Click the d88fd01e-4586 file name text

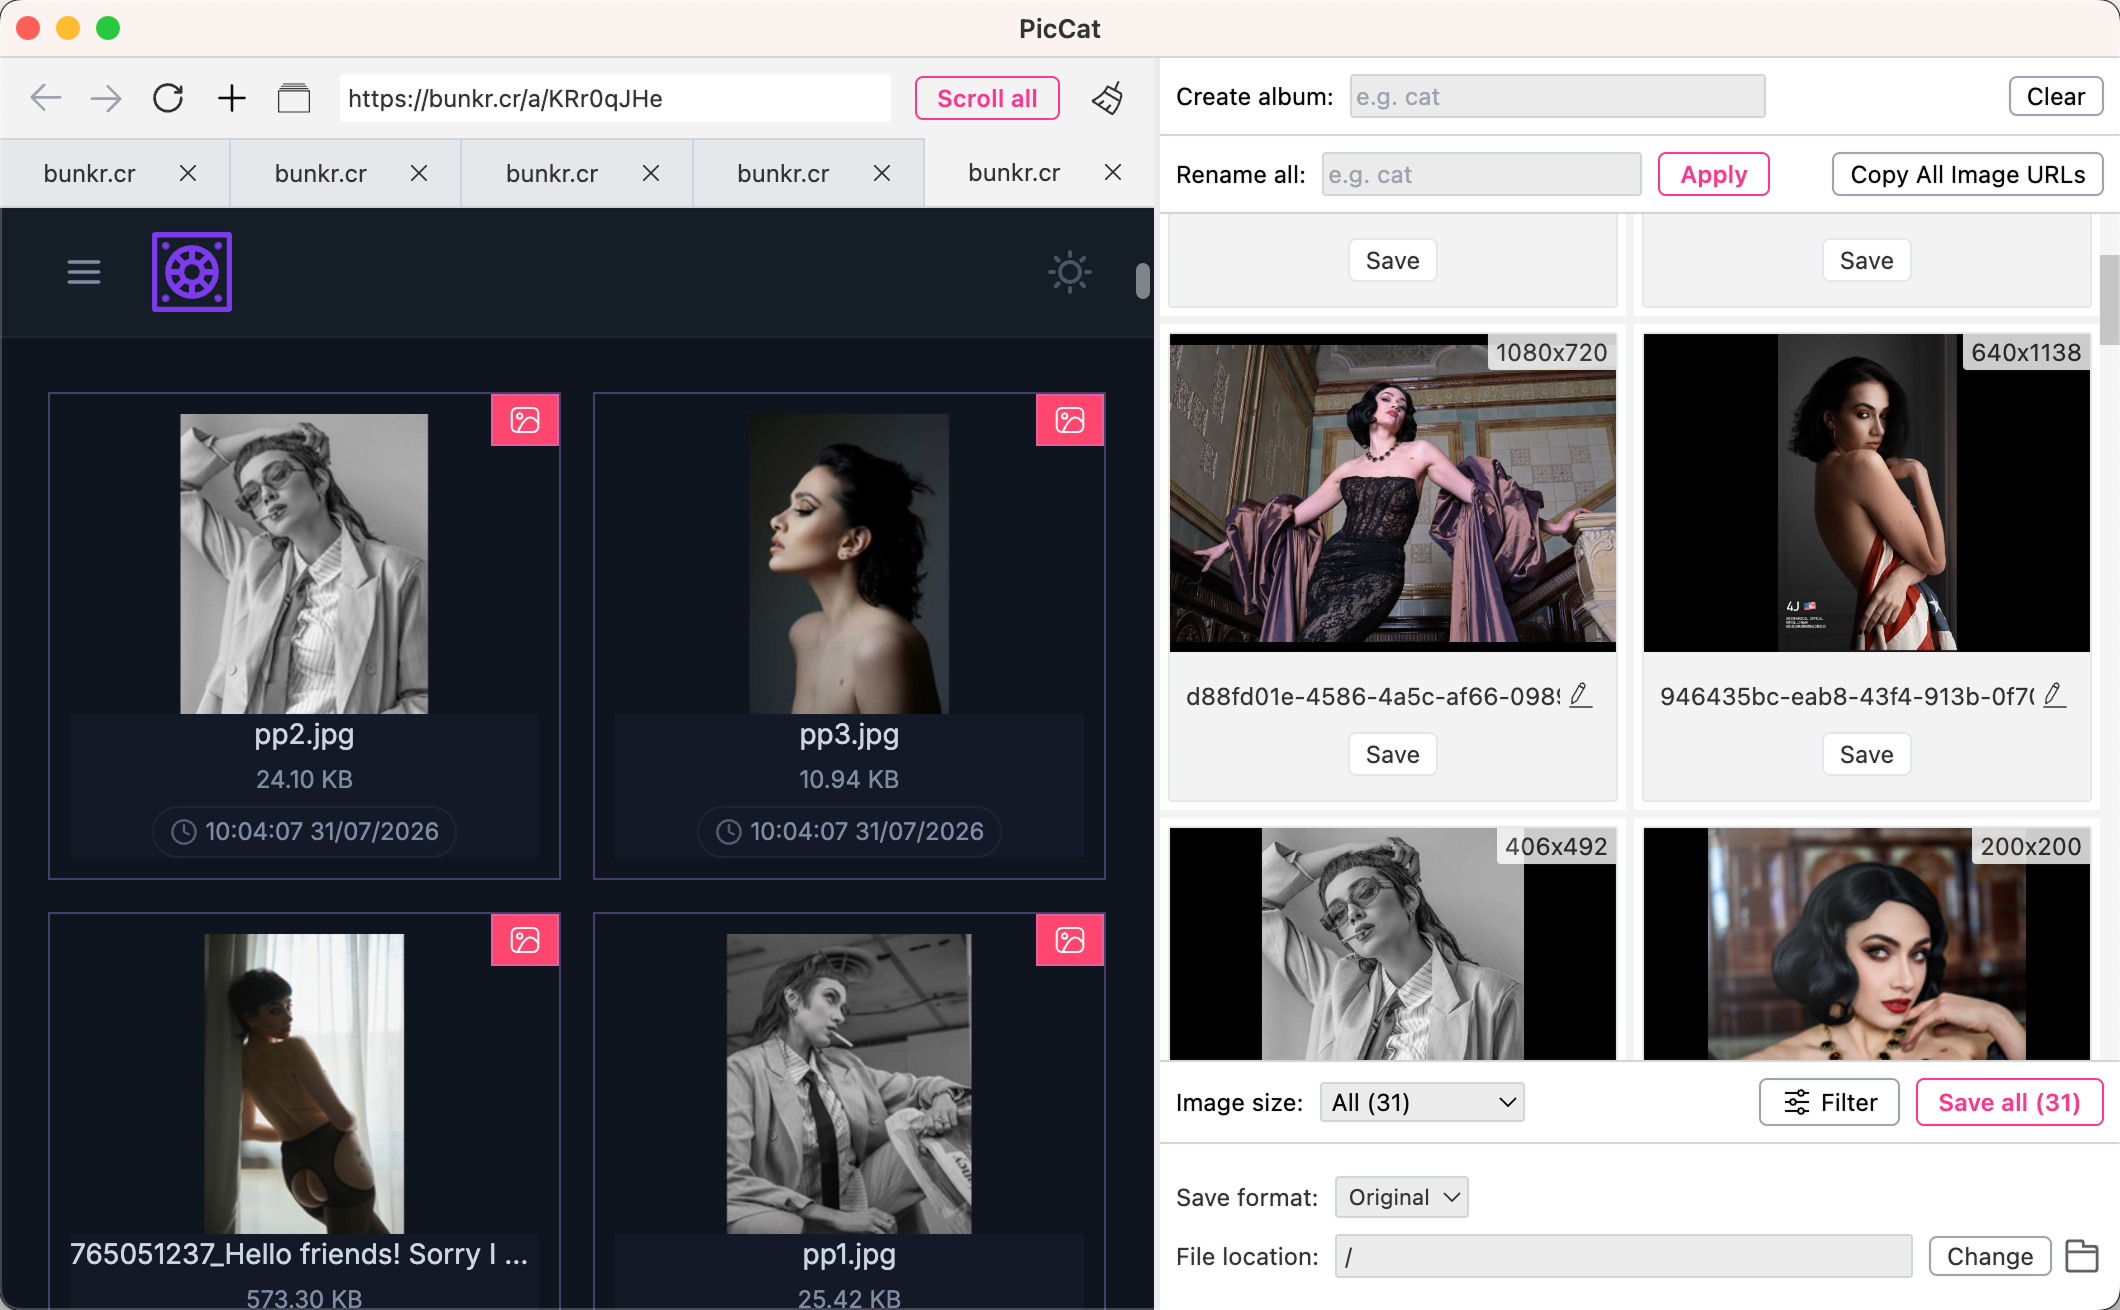coord(1373,696)
